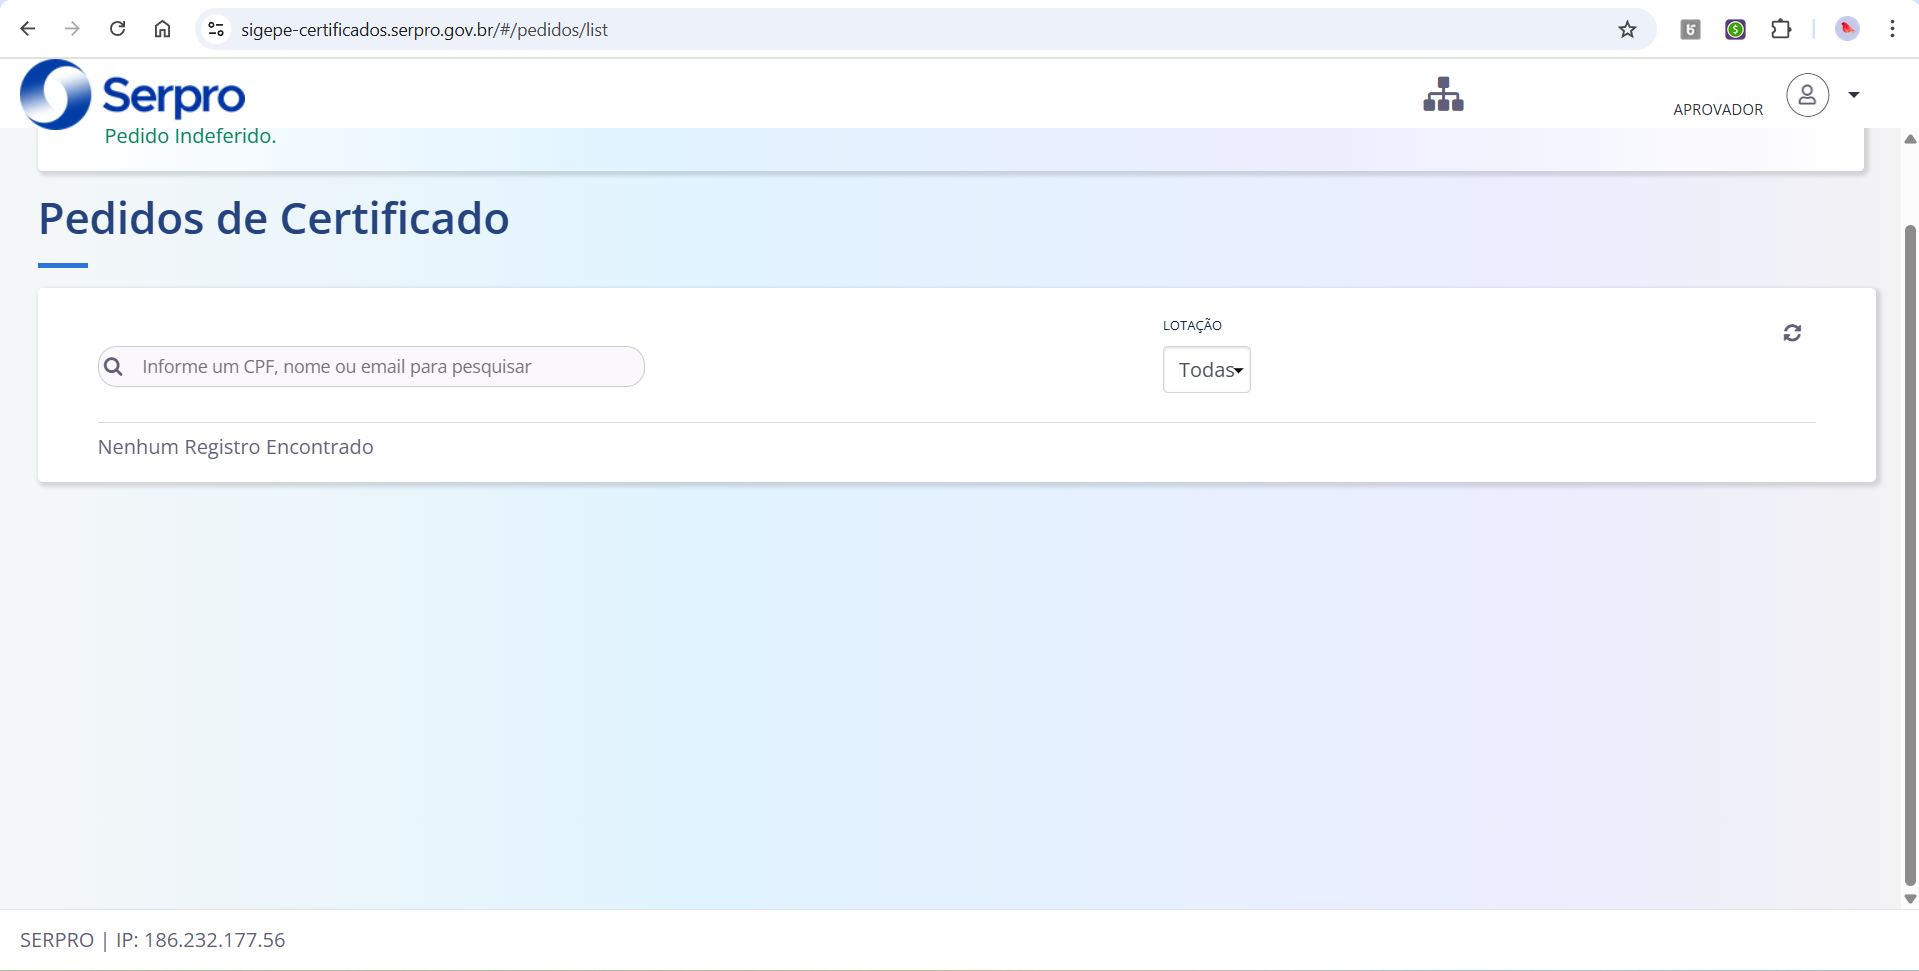Expand the user account dropdown arrow
1919x971 pixels.
click(x=1853, y=95)
